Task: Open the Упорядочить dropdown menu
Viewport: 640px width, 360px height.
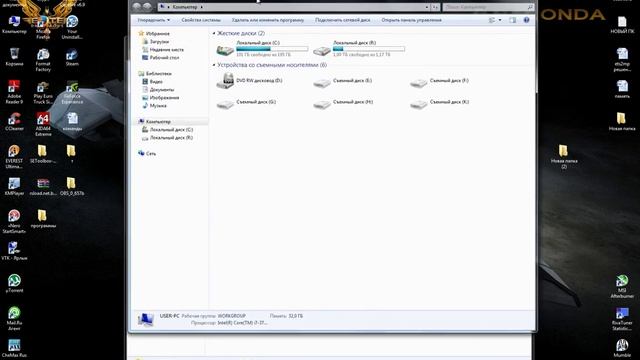Action: pyautogui.click(x=153, y=20)
